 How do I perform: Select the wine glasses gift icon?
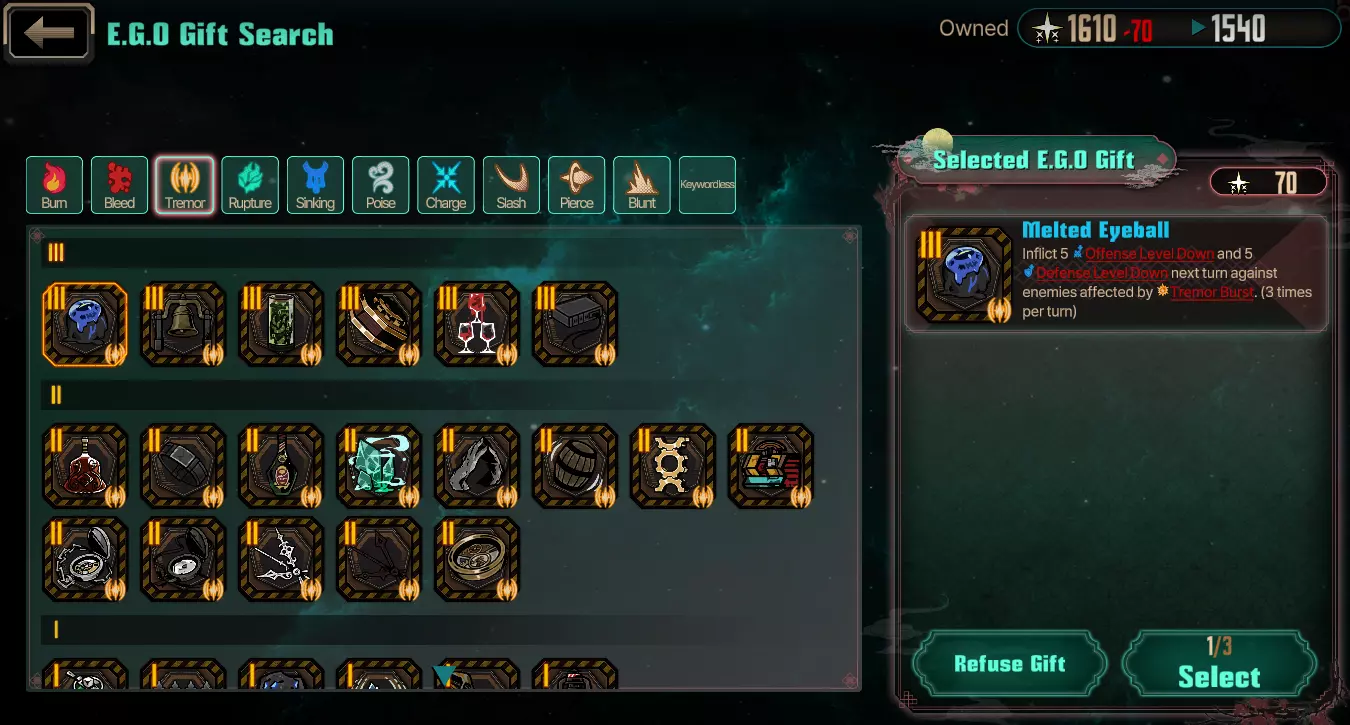pyautogui.click(x=476, y=324)
